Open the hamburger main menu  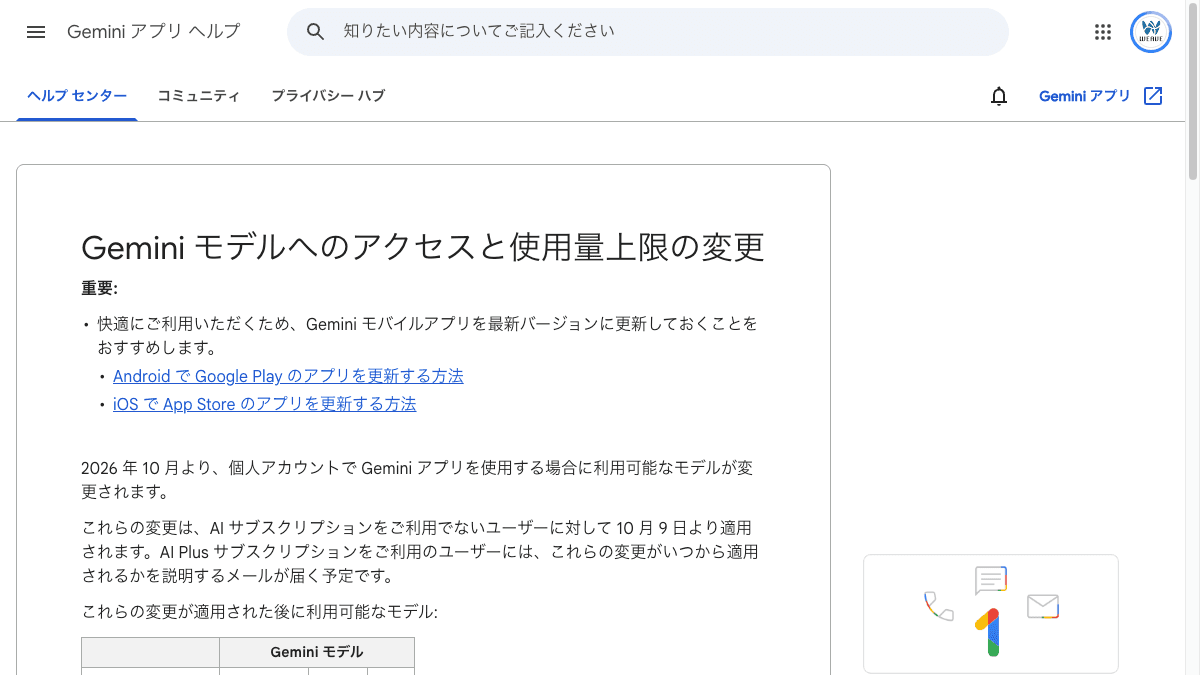coord(36,32)
